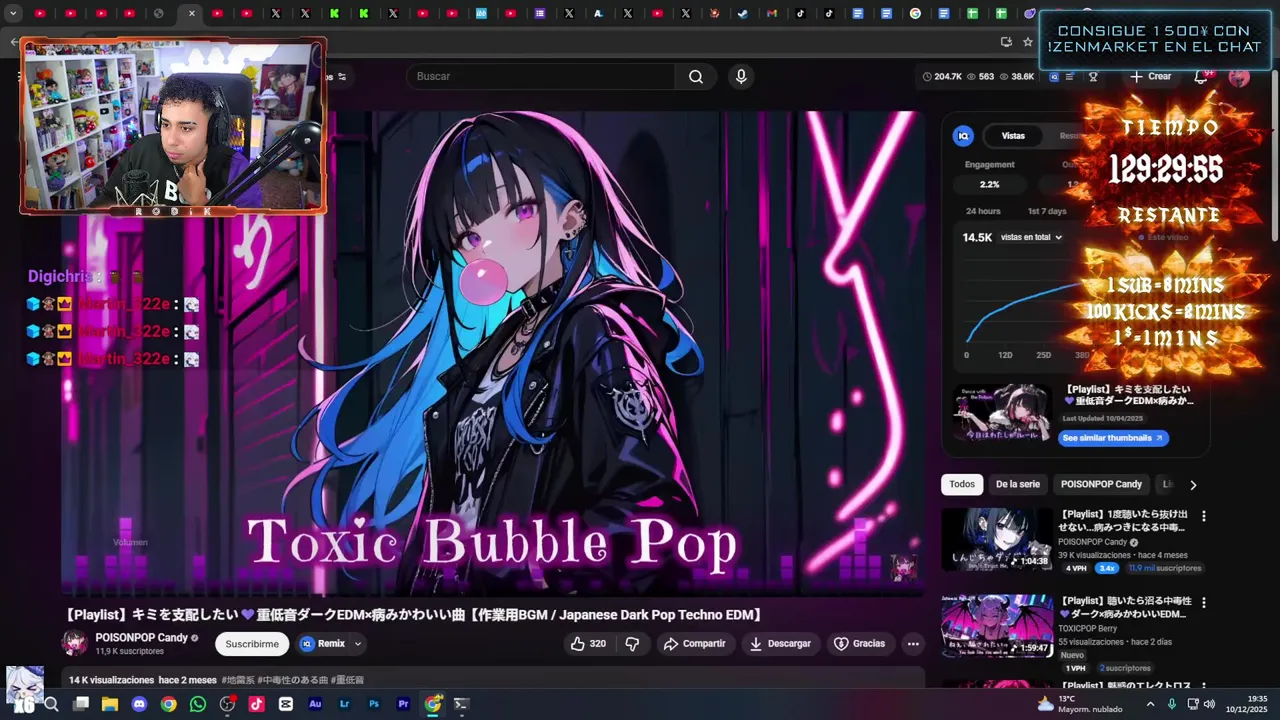Open File Explorer from the taskbar
The width and height of the screenshot is (1280, 720).
[110, 704]
